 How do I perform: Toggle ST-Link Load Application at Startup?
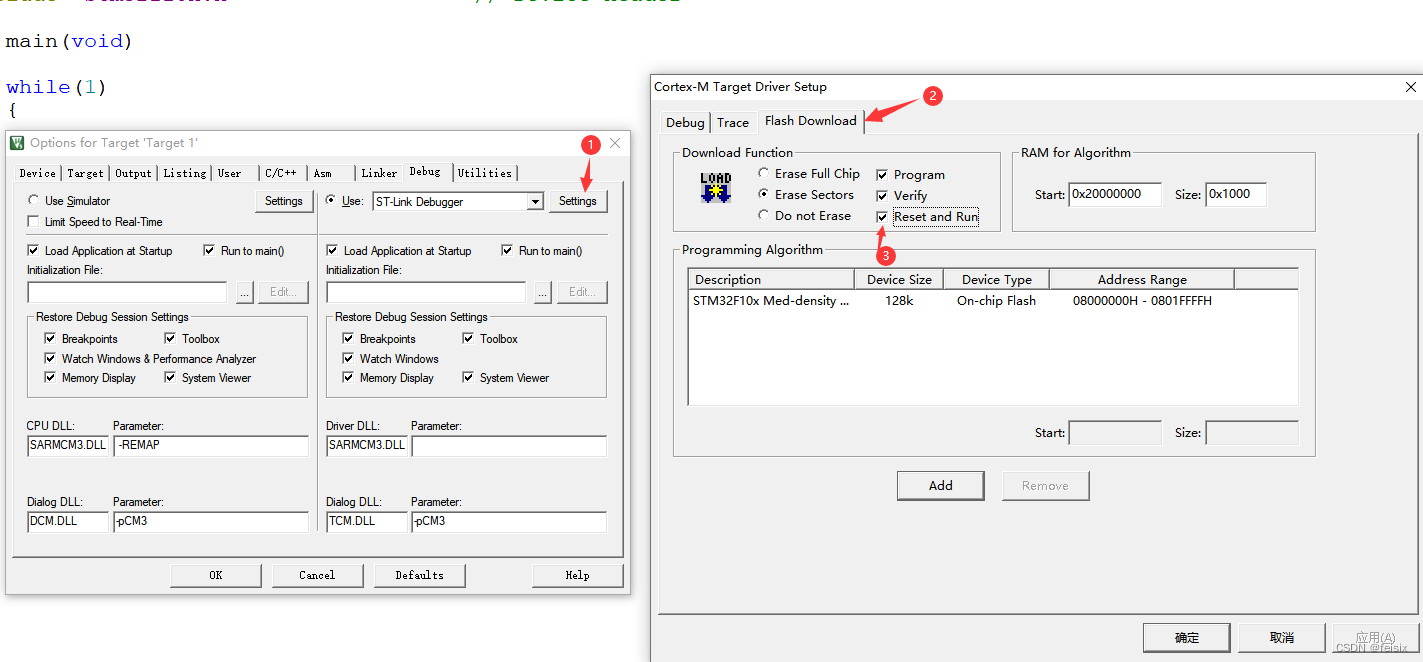click(x=332, y=251)
